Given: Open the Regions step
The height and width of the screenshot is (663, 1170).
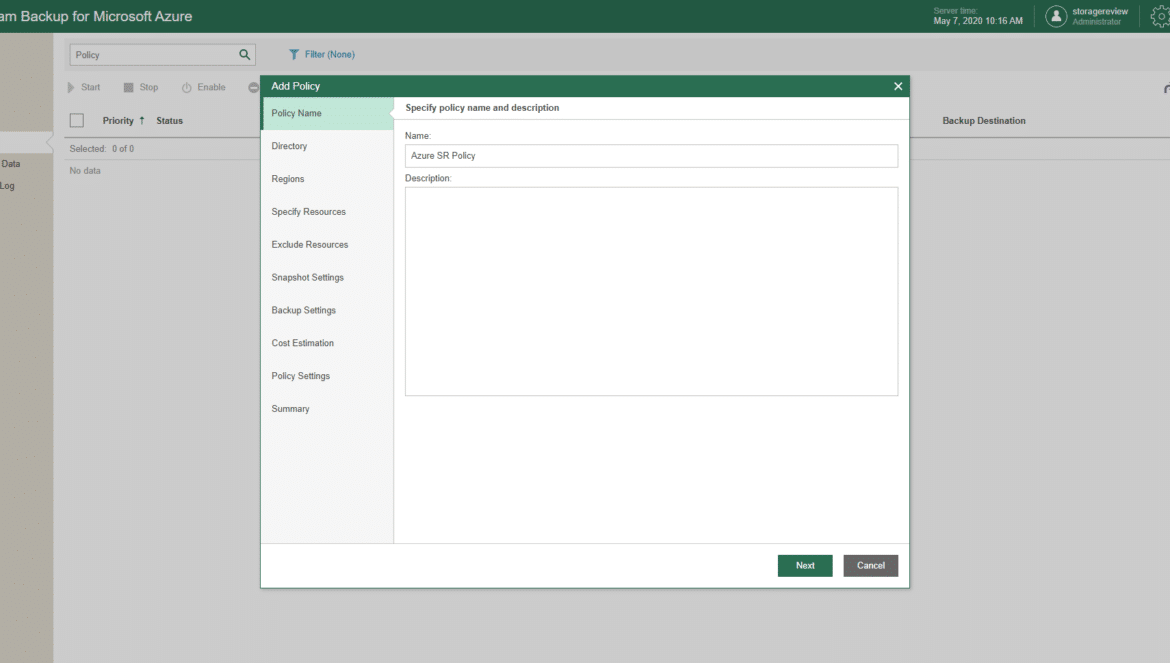Looking at the screenshot, I should 327,179.
